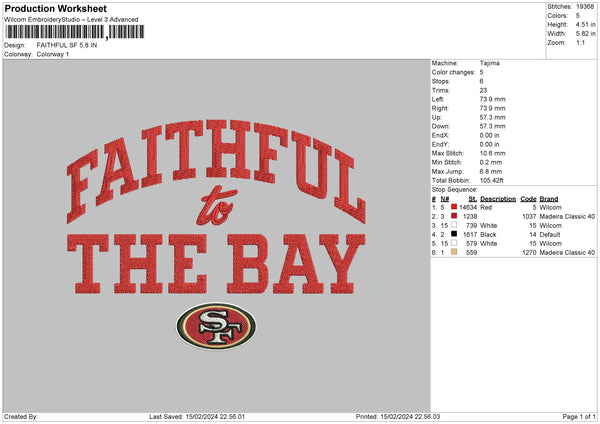Click the script "to" in the design
Image resolution: width=600 pixels, height=424 pixels.
coord(216,206)
